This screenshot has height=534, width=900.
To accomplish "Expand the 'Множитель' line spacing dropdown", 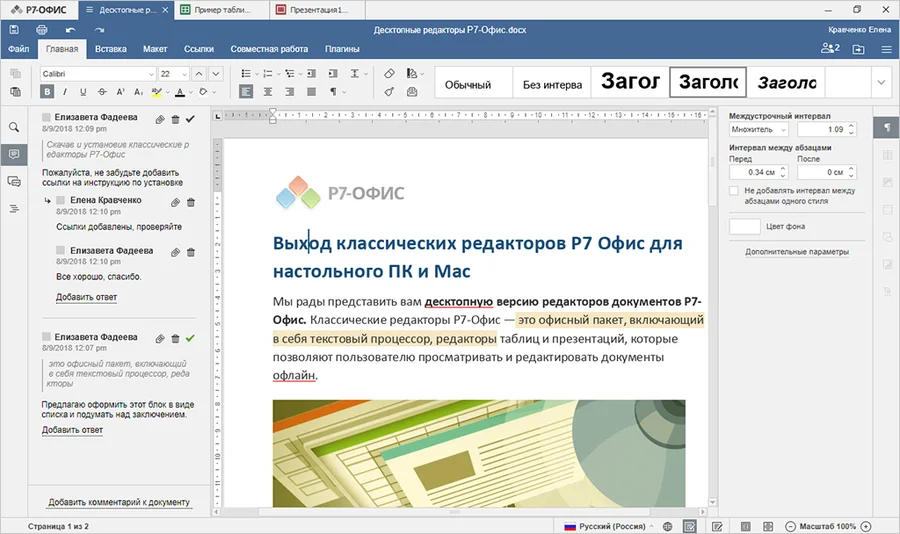I will [x=783, y=130].
